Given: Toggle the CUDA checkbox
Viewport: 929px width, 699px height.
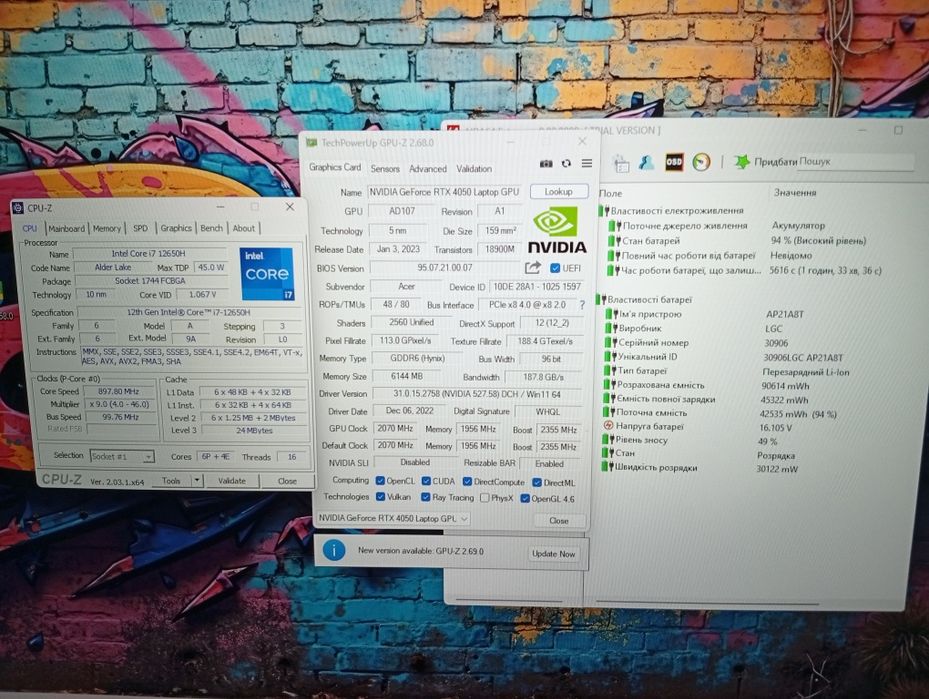Looking at the screenshot, I should click(x=426, y=481).
